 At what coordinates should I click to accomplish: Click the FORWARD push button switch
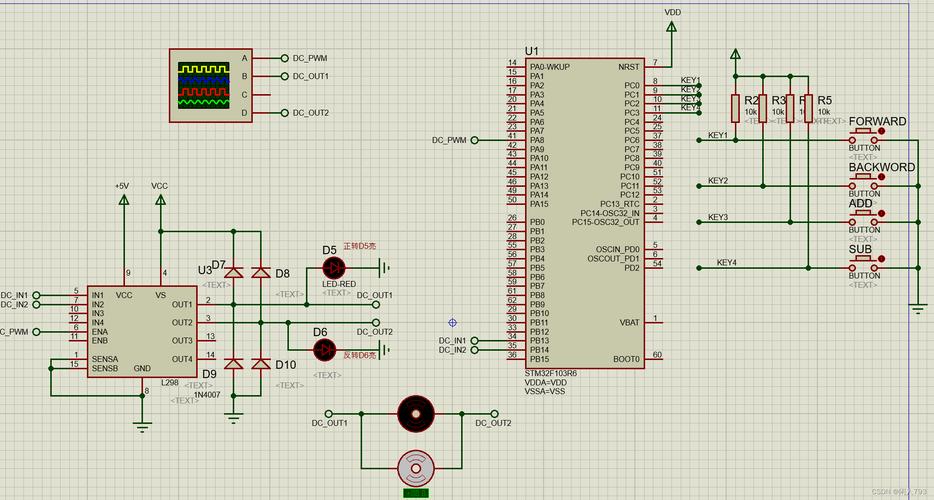pos(864,136)
